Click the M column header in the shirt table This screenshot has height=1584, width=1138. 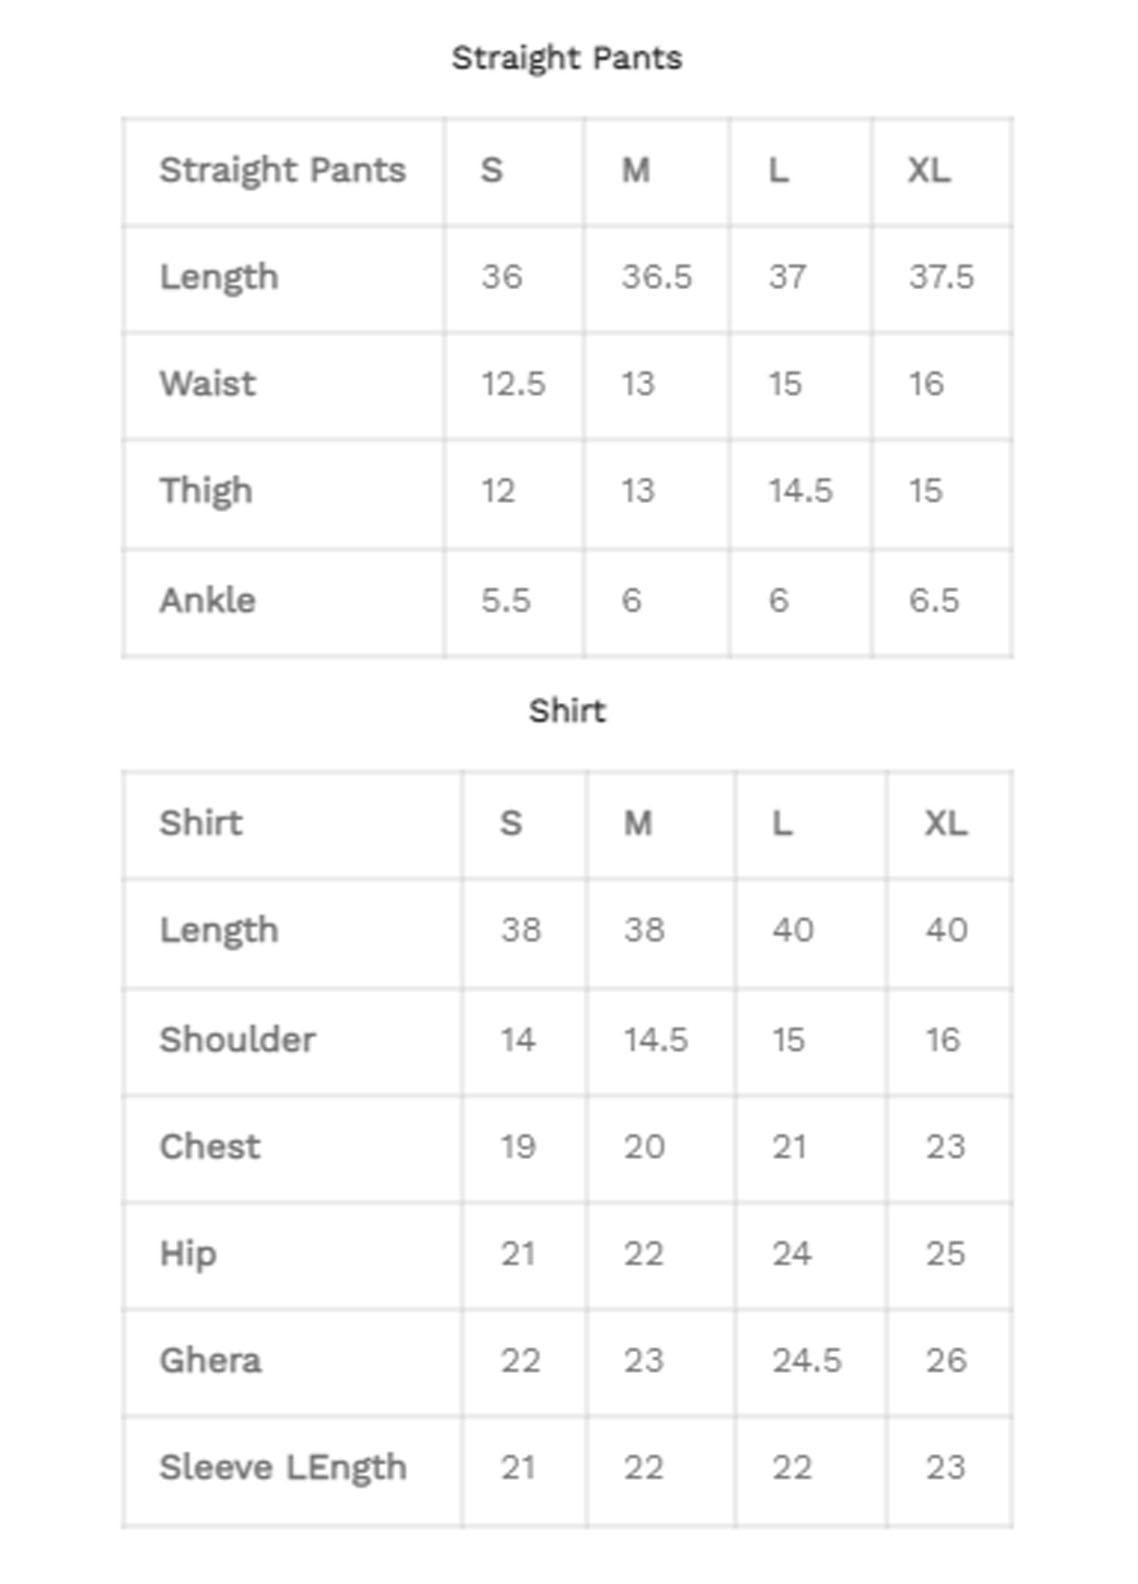pos(638,823)
